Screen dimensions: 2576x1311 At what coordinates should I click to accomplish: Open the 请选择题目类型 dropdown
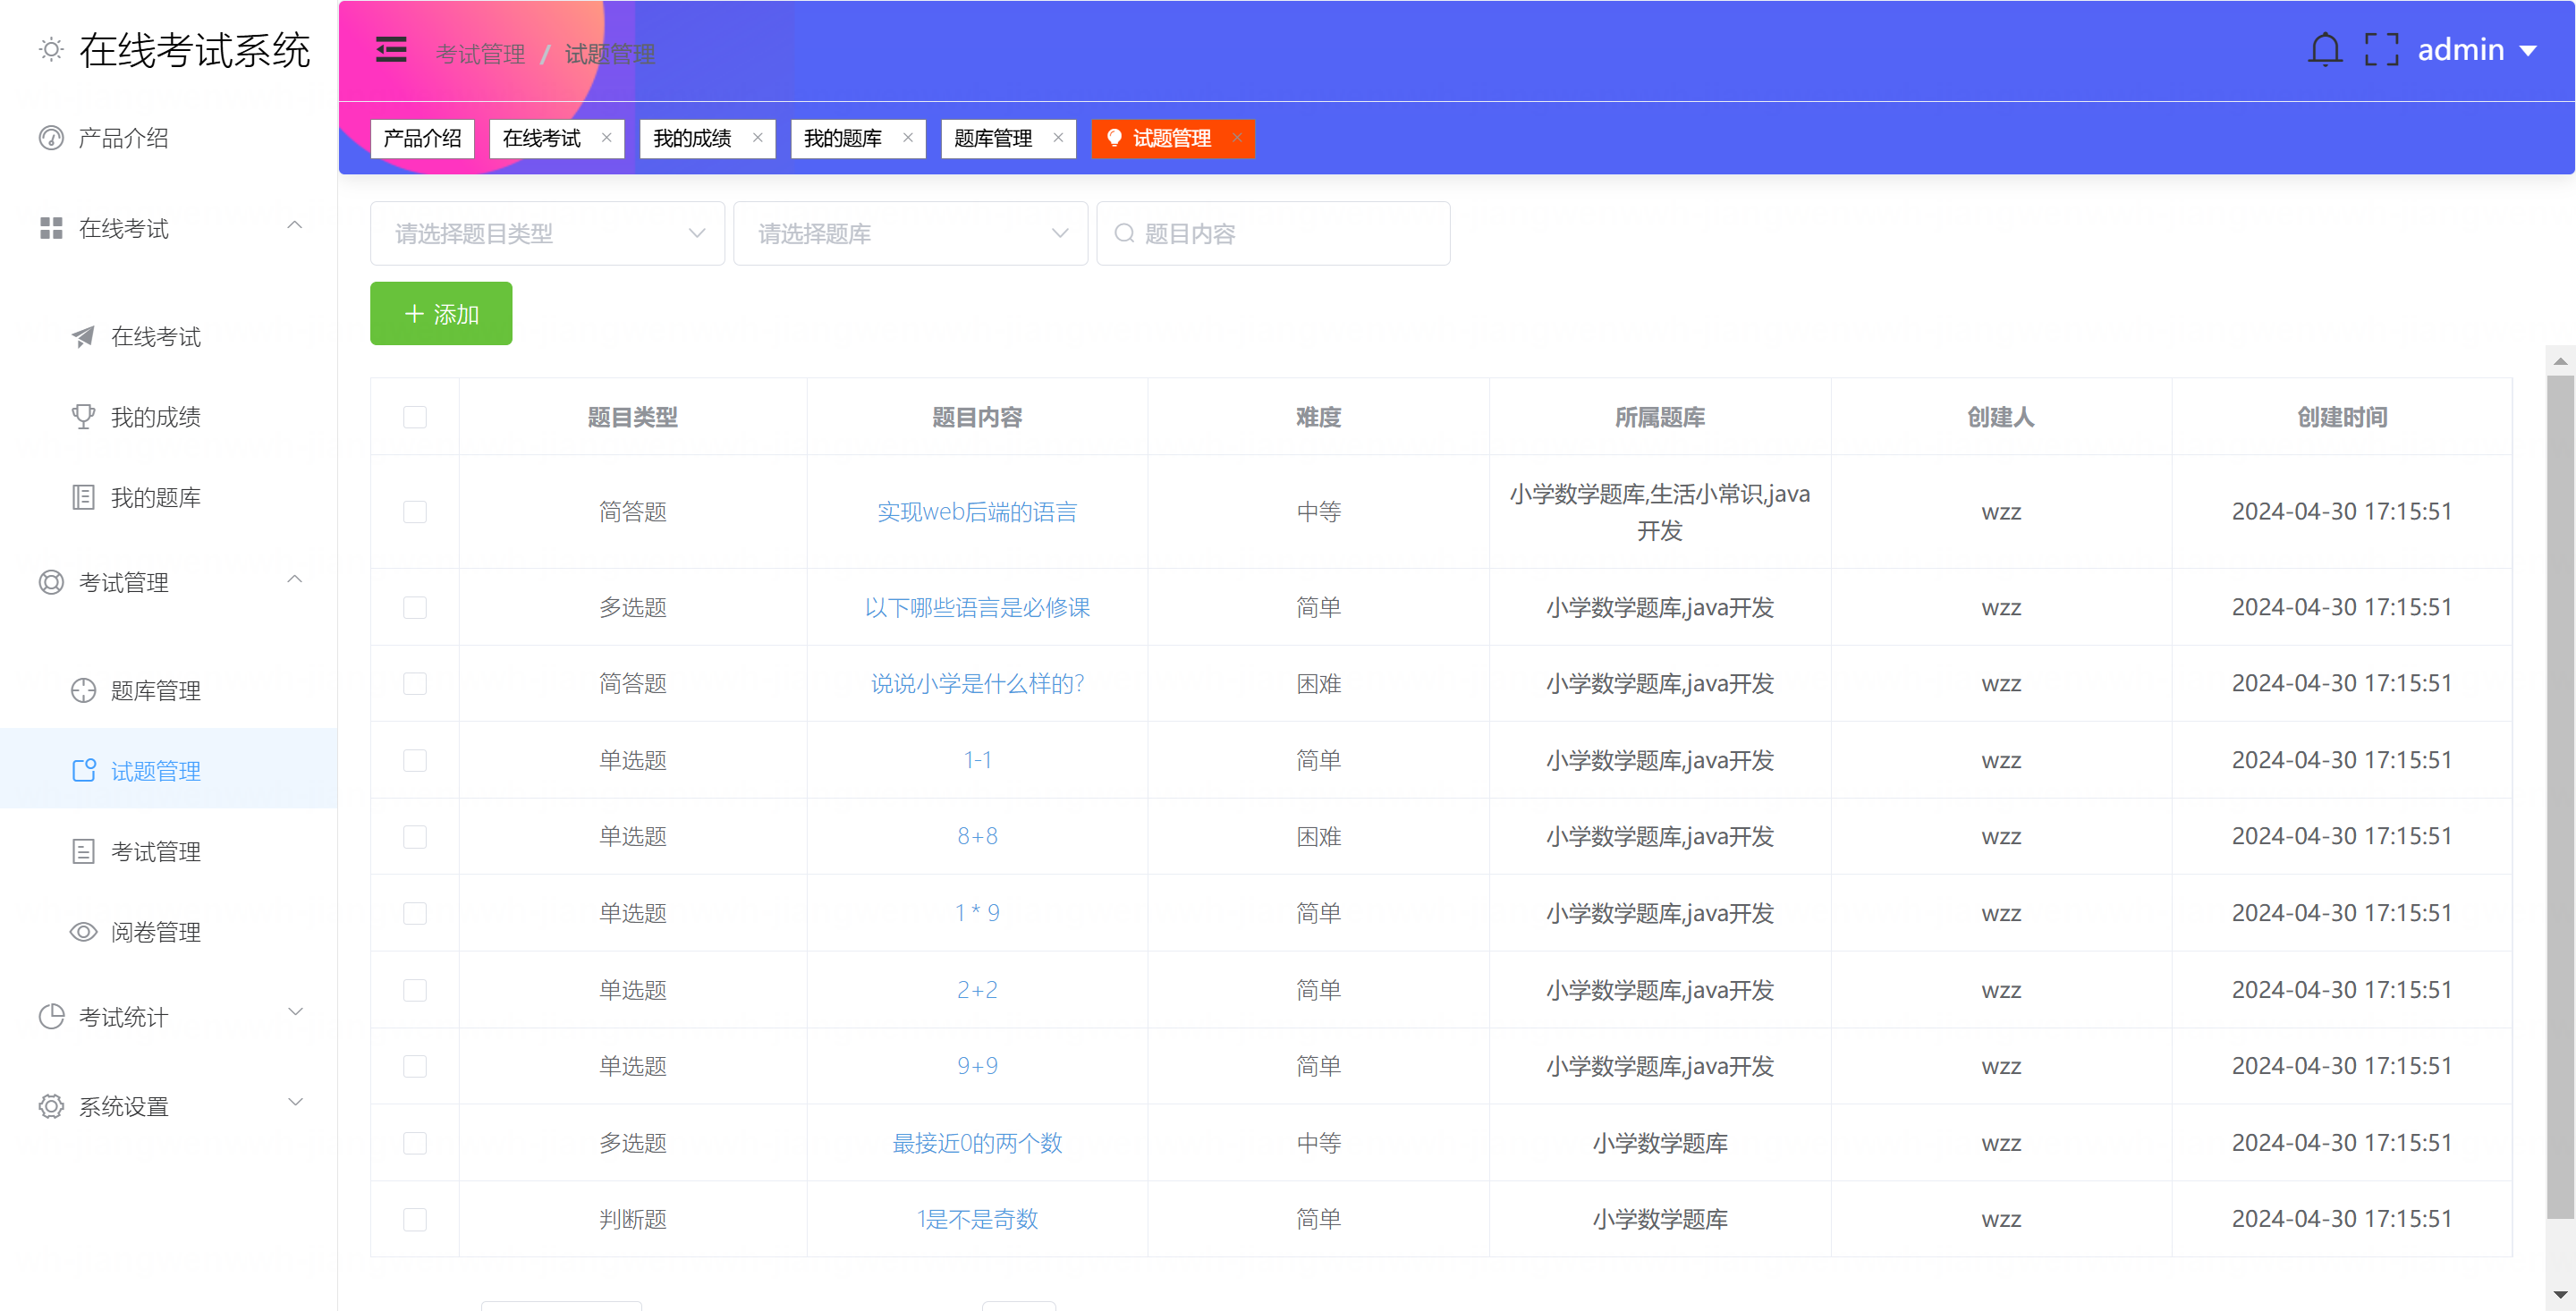click(547, 233)
